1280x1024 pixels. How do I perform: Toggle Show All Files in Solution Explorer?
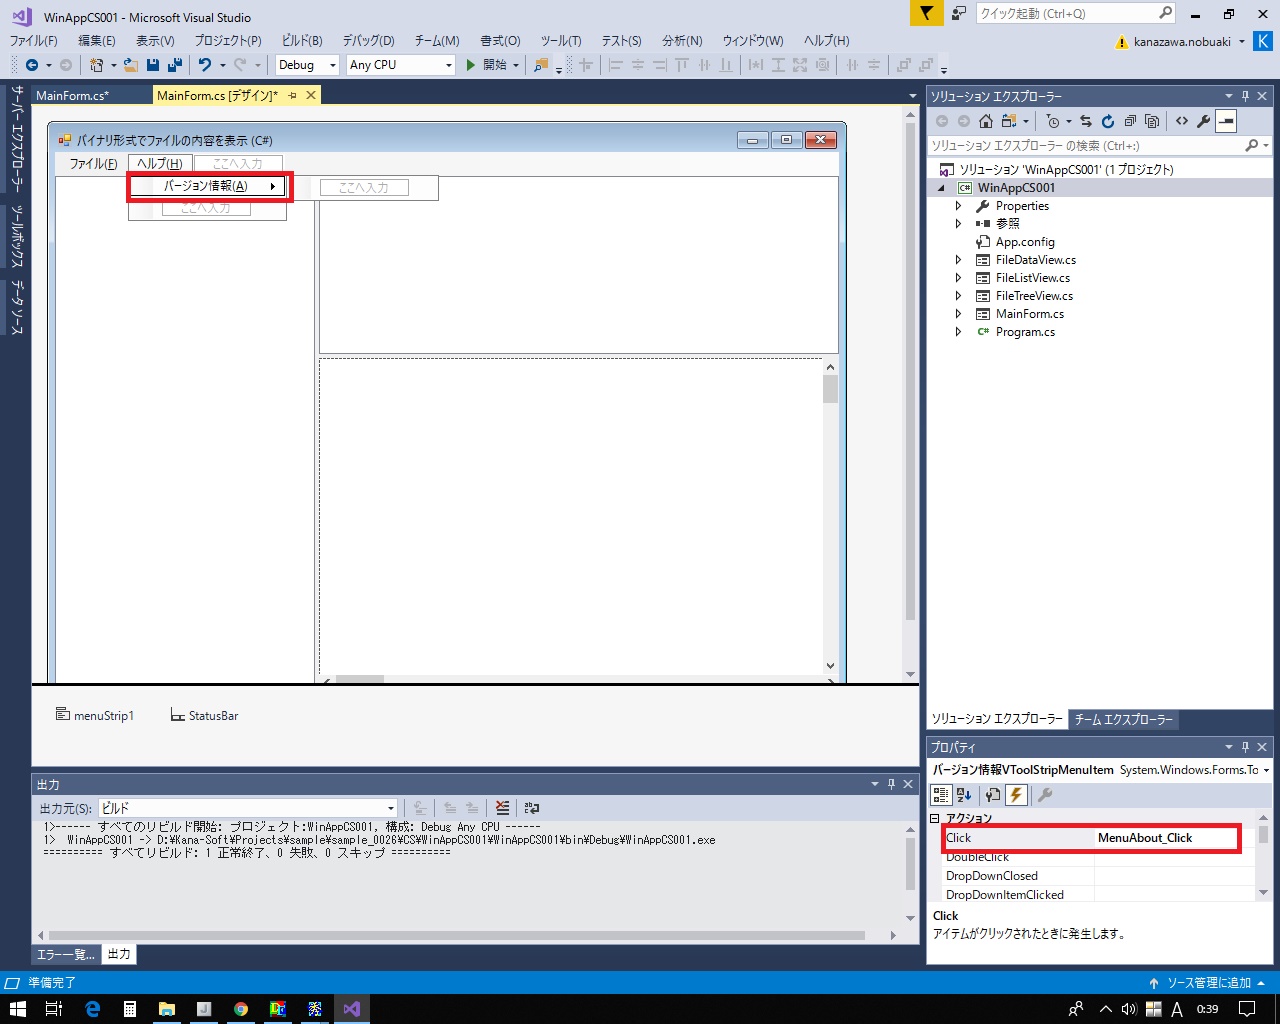click(x=1152, y=121)
